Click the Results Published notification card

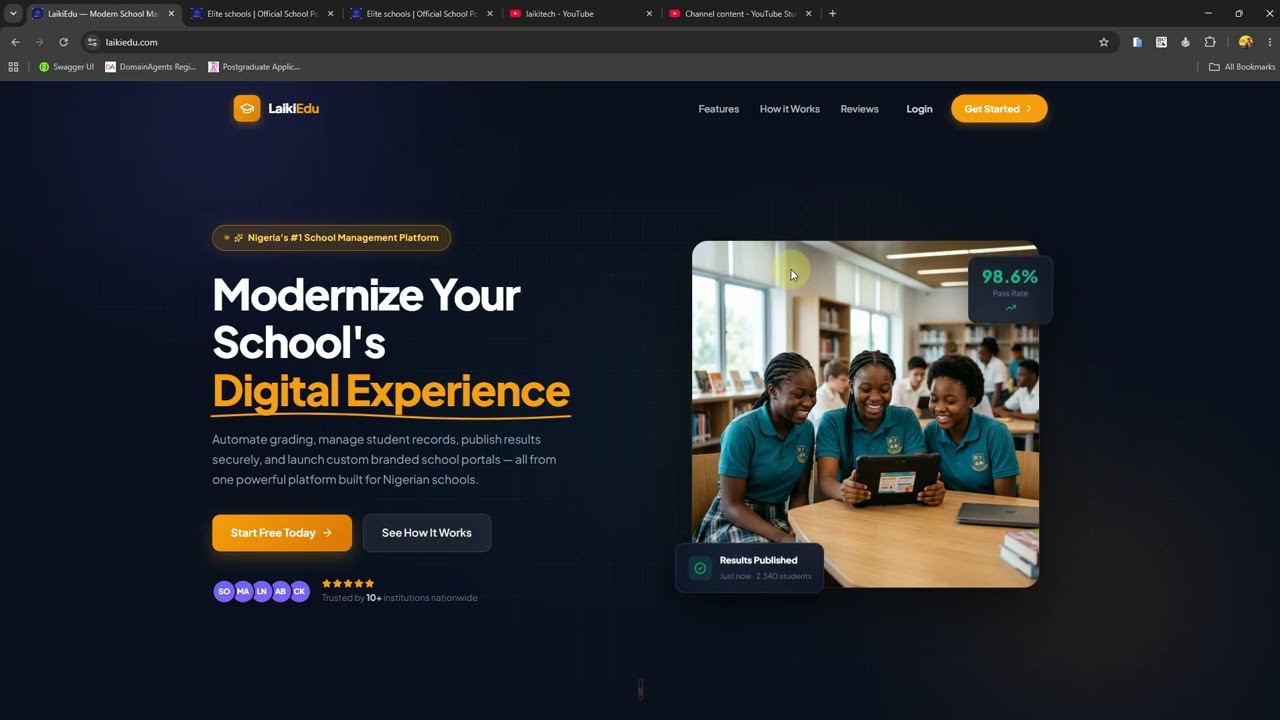pyautogui.click(x=750, y=568)
